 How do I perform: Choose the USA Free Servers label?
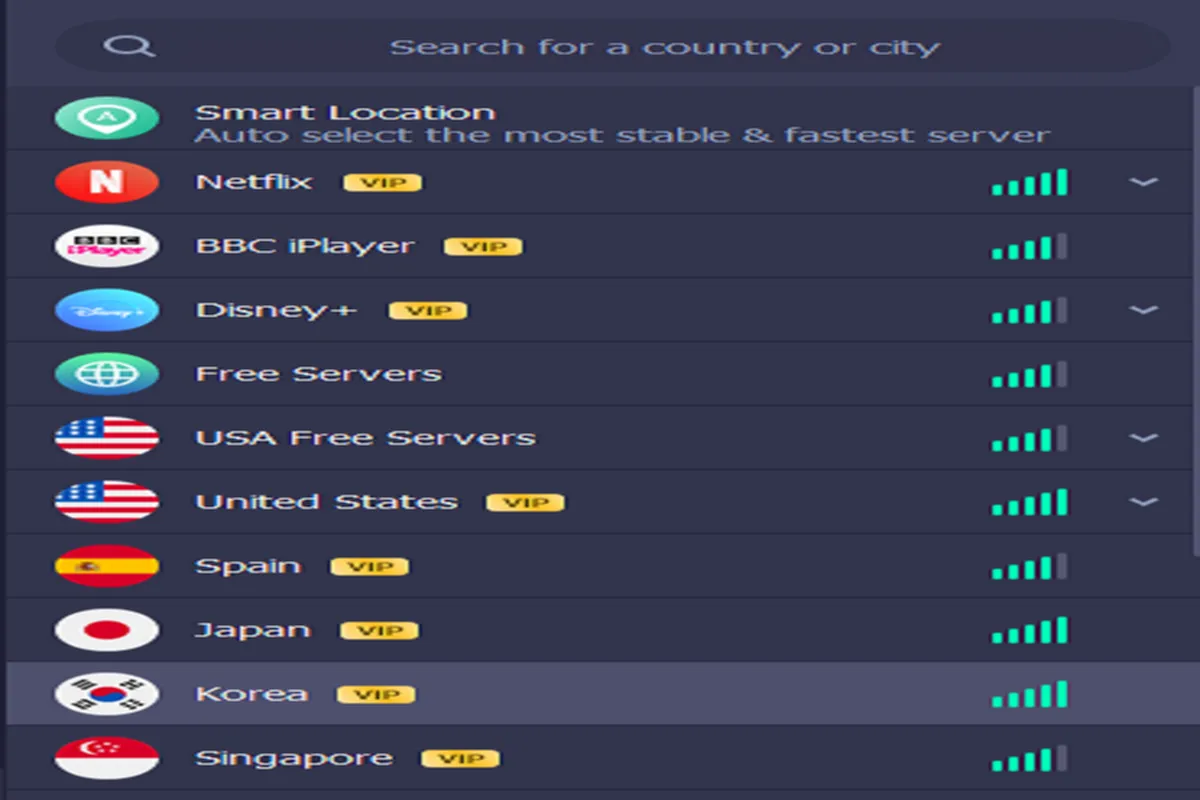click(365, 438)
